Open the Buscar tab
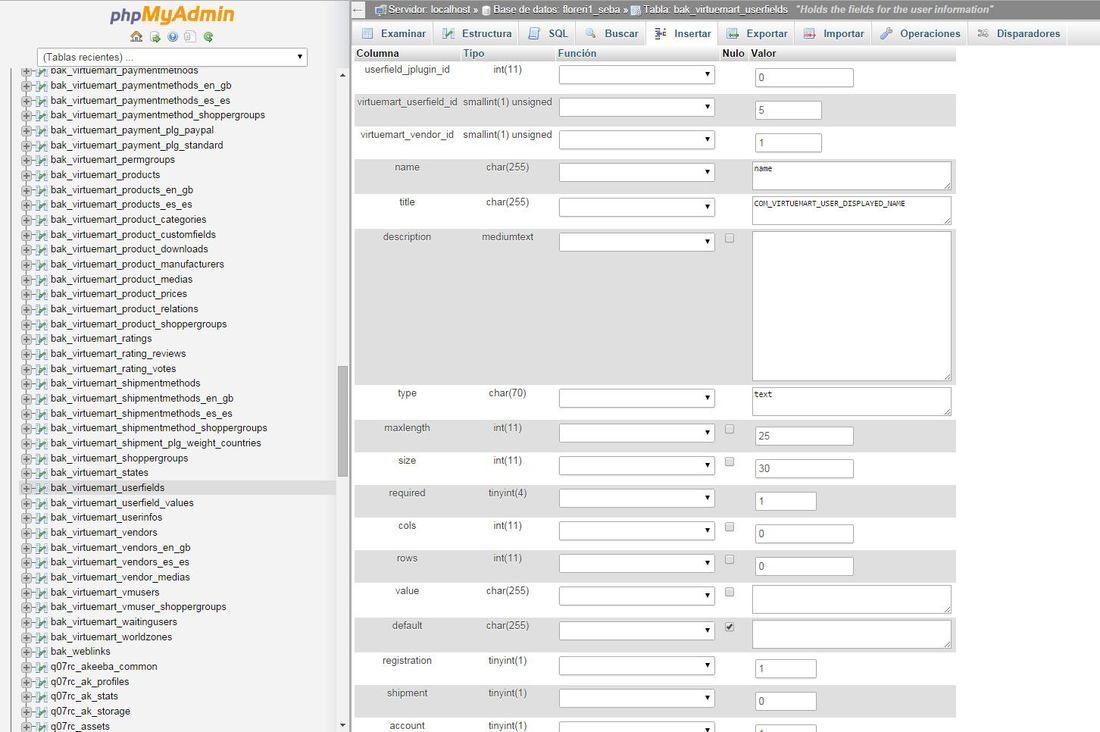The height and width of the screenshot is (732, 1100). (x=612, y=34)
